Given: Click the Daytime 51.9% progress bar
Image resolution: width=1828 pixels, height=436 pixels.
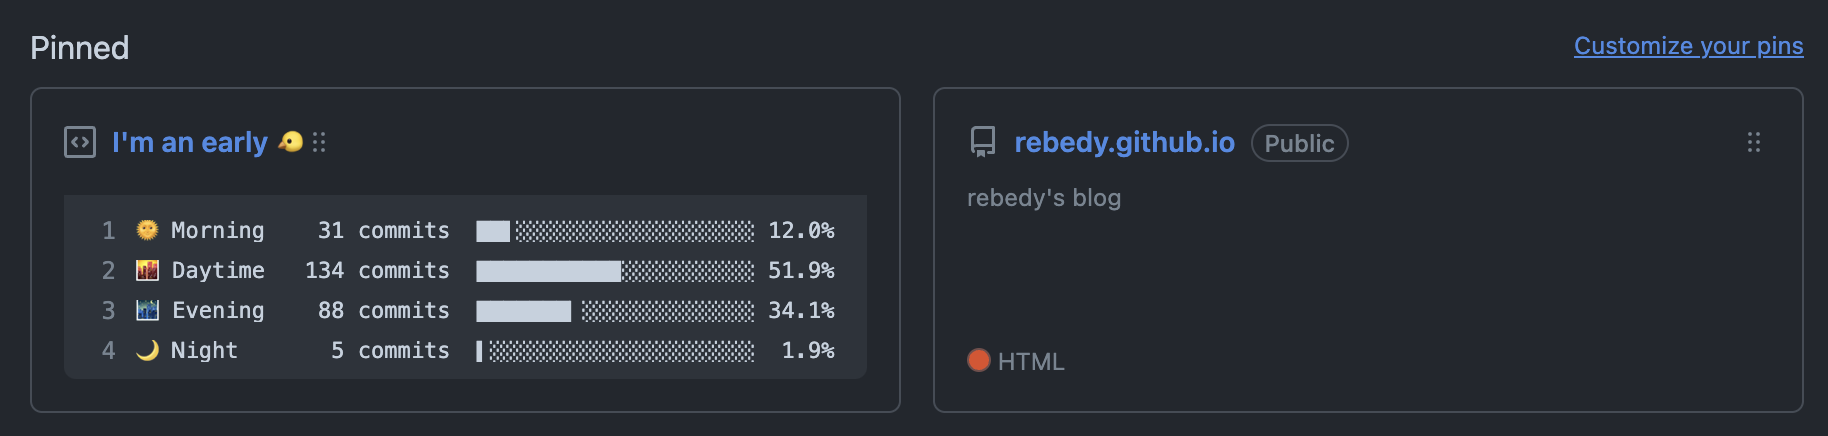Looking at the screenshot, I should (x=615, y=270).
